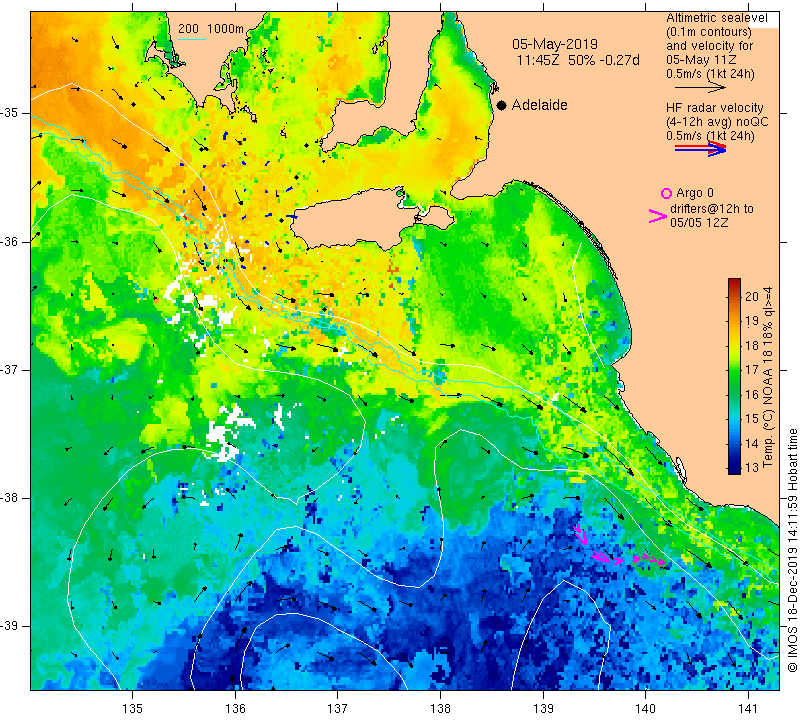Click the 138 longitude axis label
The height and width of the screenshot is (720, 800).
click(440, 708)
